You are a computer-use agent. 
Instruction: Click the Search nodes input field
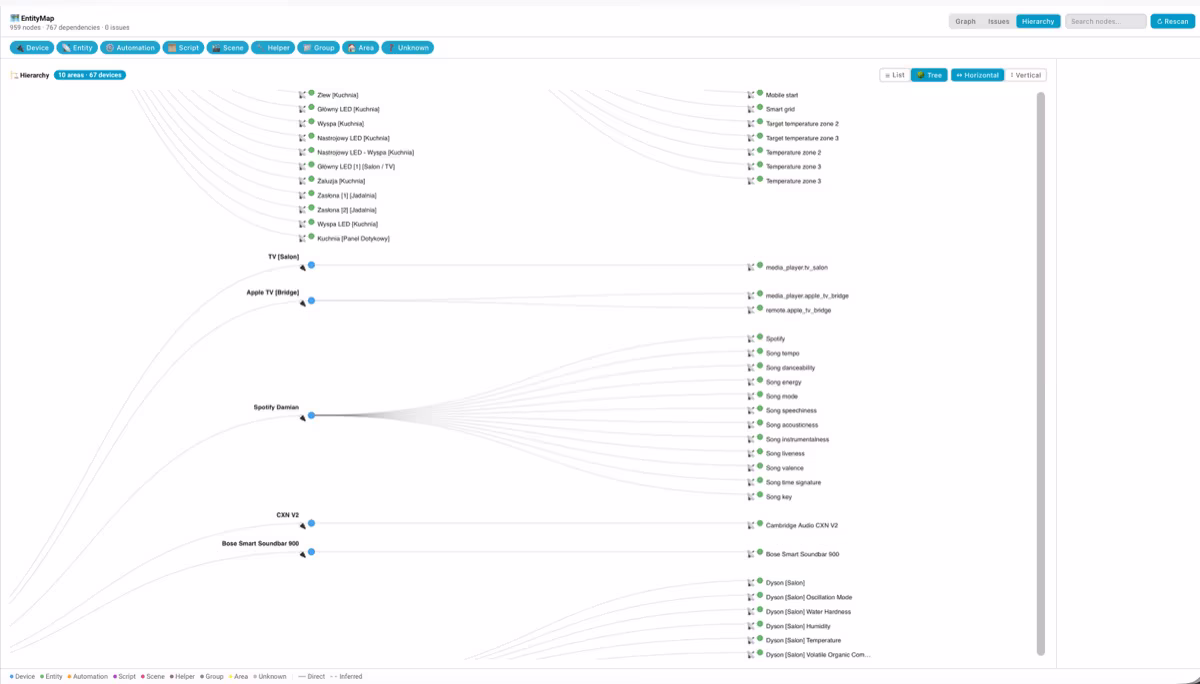click(x=1106, y=21)
